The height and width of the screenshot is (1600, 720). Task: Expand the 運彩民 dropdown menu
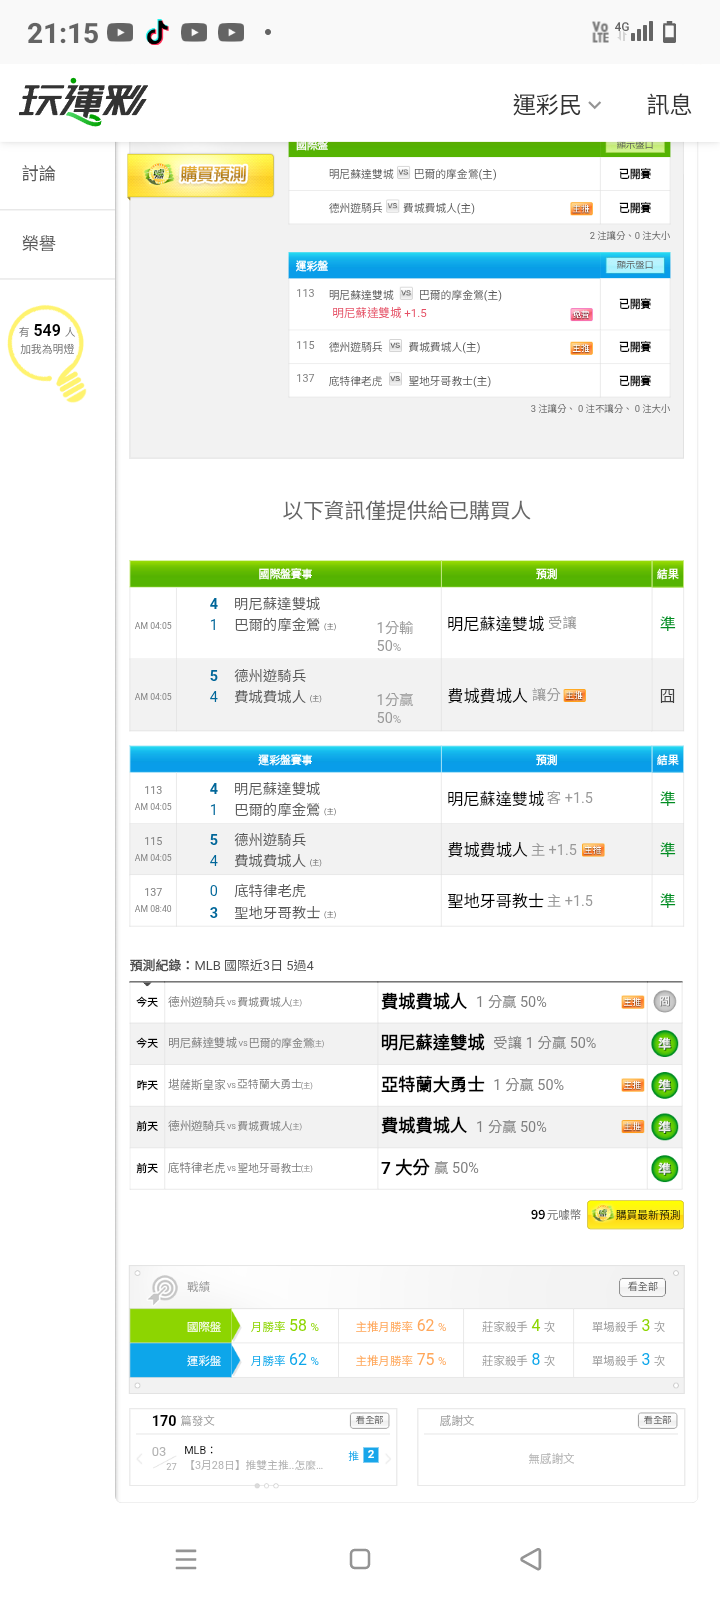coord(557,105)
